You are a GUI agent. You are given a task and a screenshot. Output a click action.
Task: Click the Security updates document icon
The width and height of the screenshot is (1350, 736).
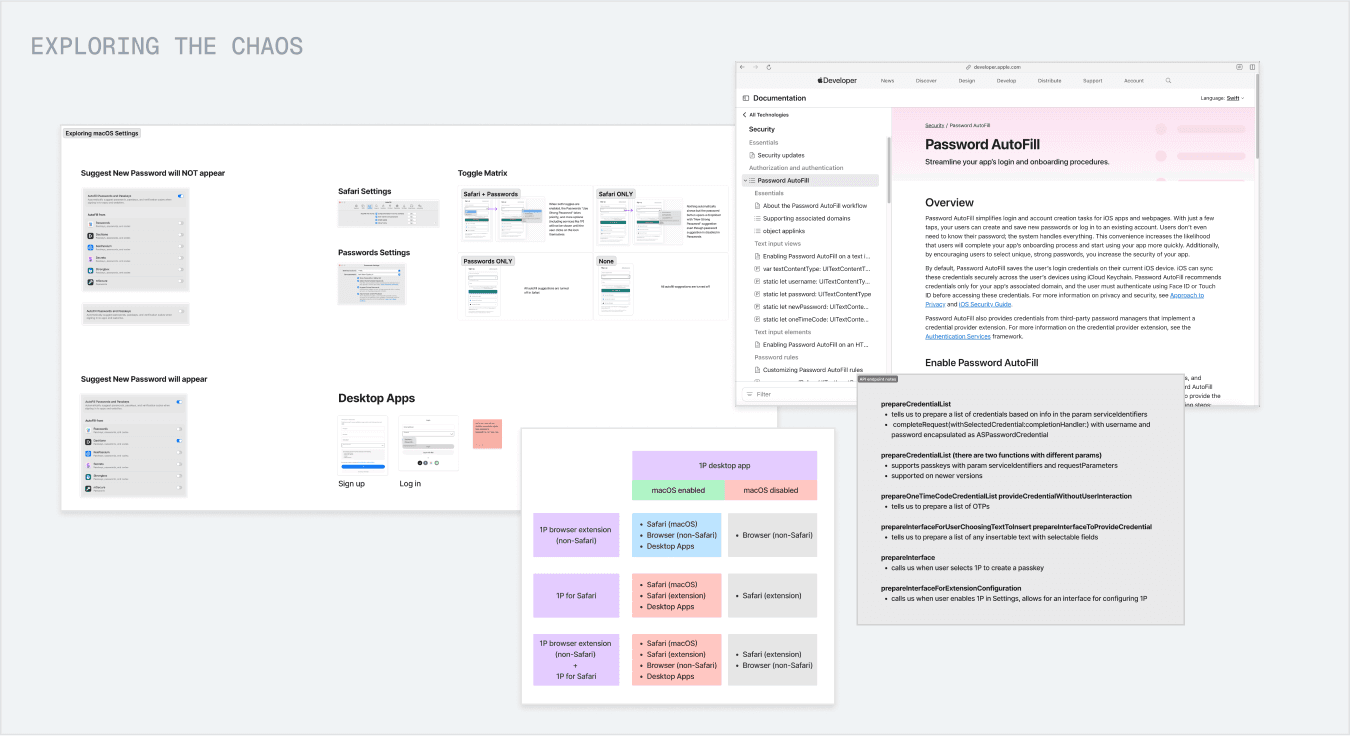tap(752, 155)
